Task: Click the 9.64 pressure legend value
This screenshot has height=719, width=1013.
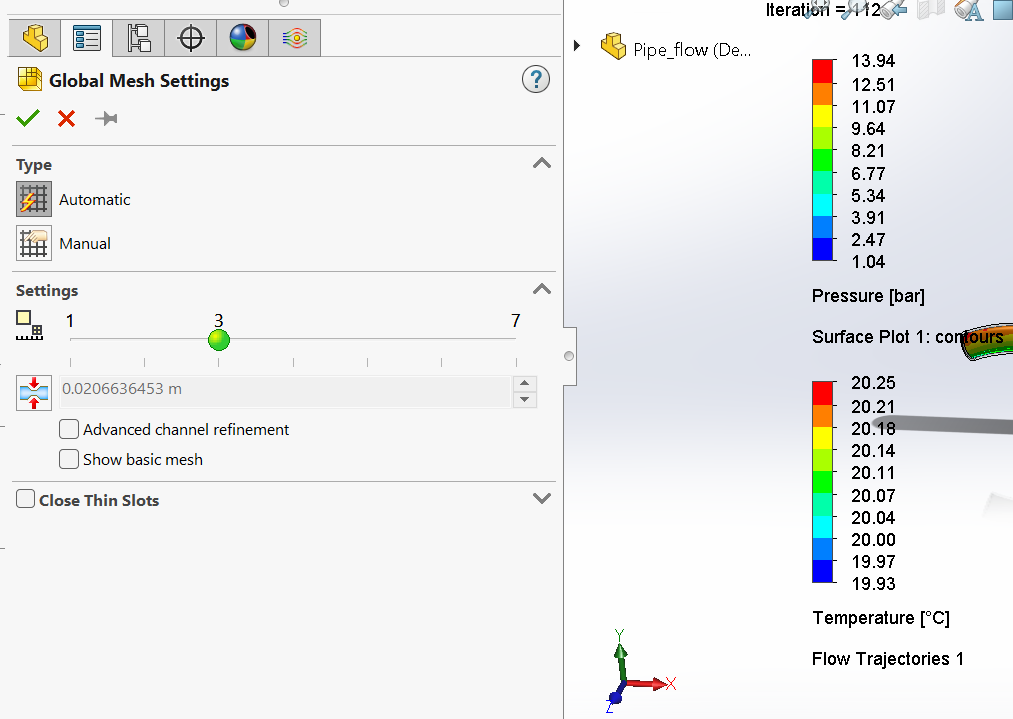Action: tap(868, 129)
